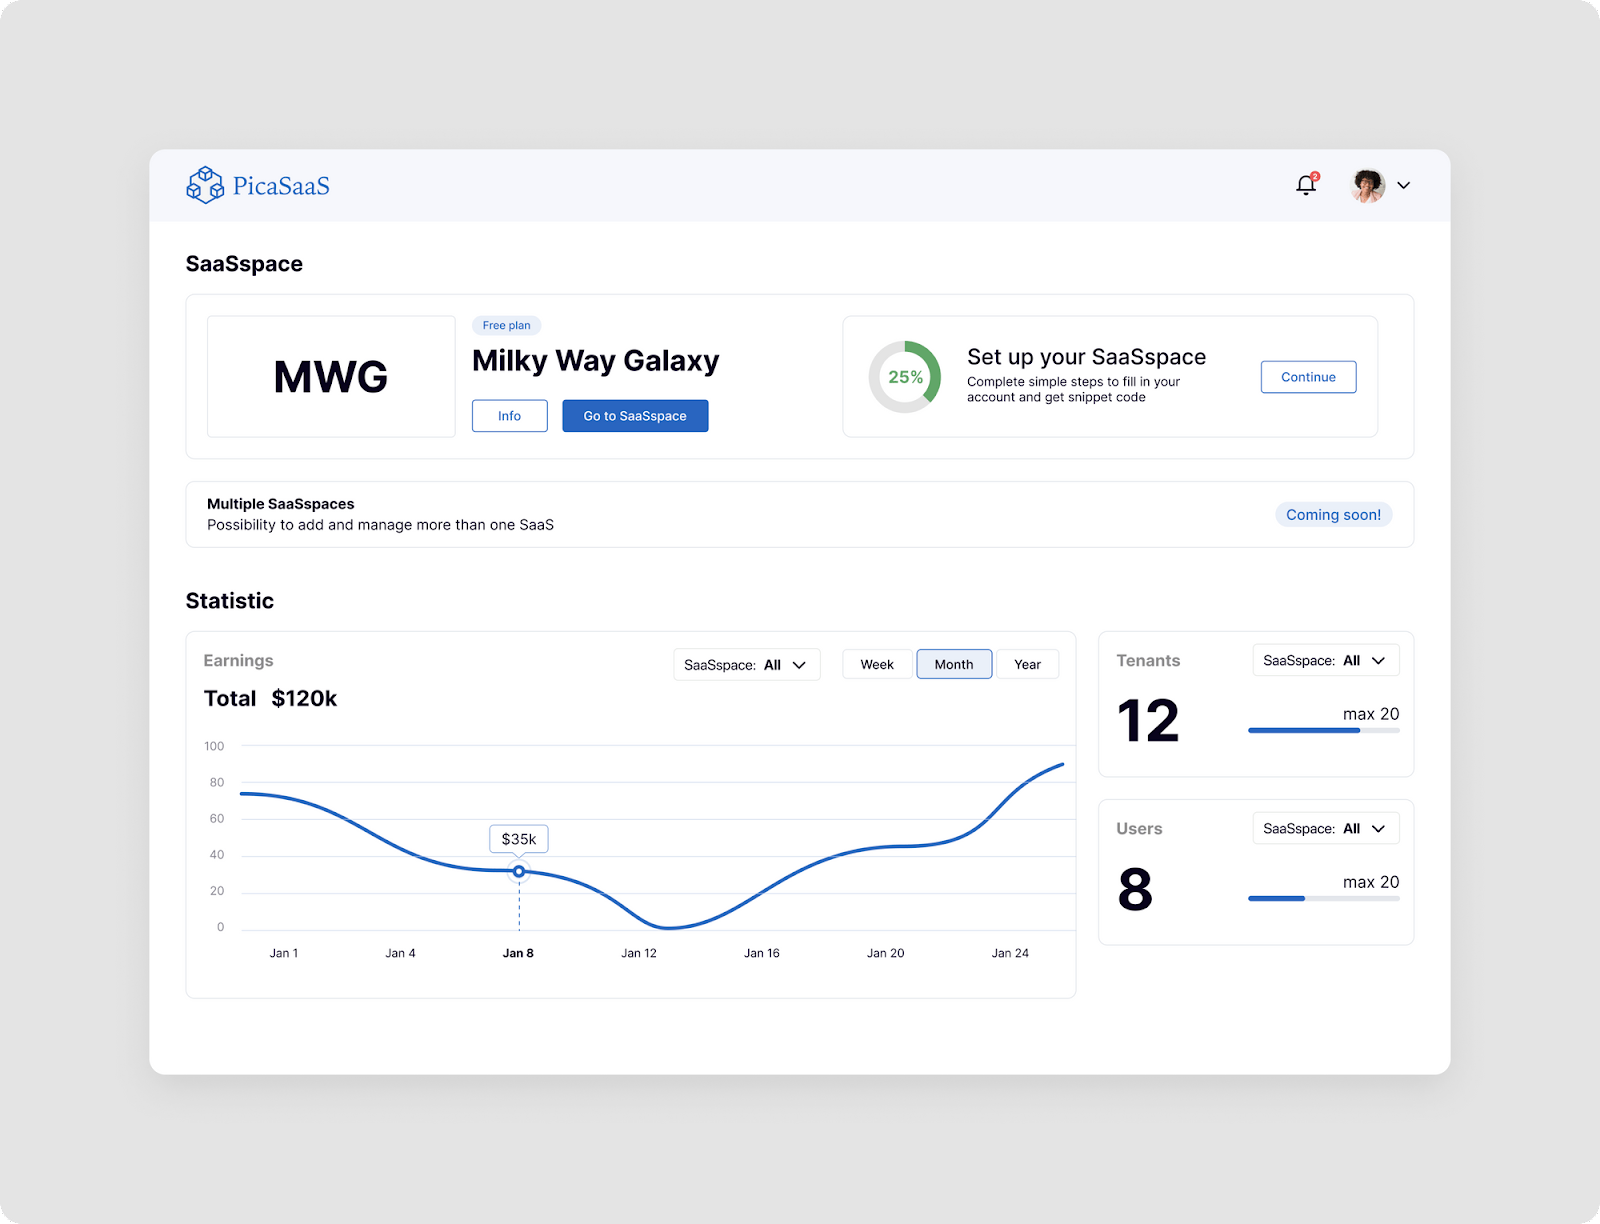
Task: Open notifications via the bell icon
Action: tap(1306, 186)
